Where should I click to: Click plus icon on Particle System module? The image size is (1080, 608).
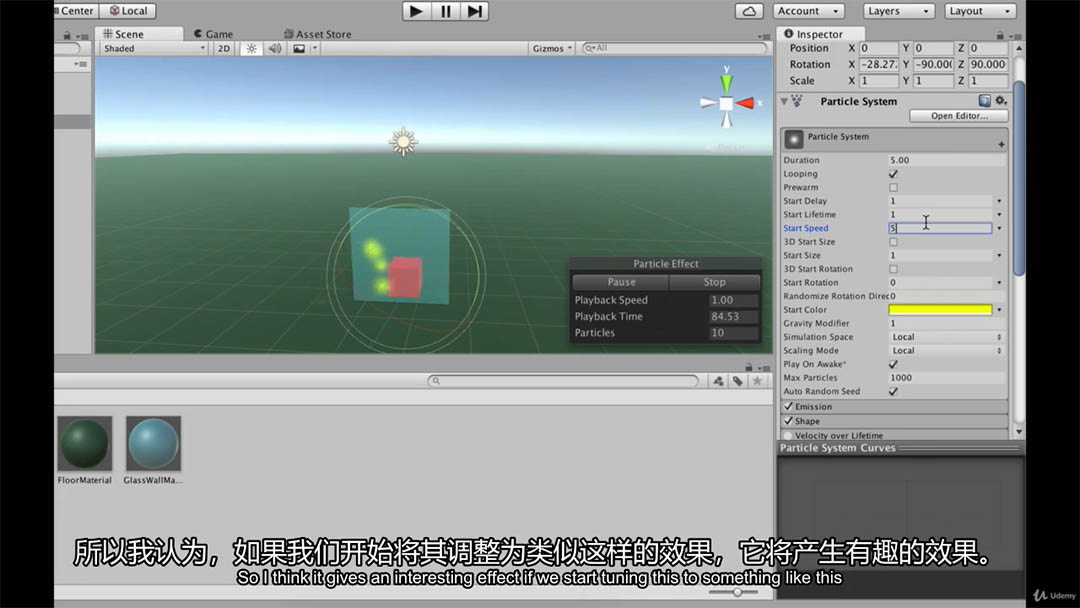click(x=1001, y=145)
